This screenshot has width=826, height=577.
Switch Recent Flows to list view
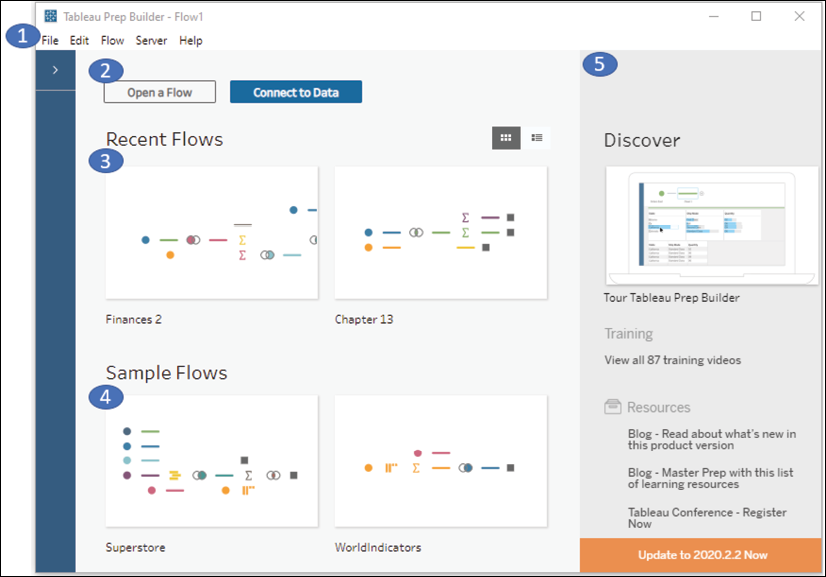click(536, 138)
